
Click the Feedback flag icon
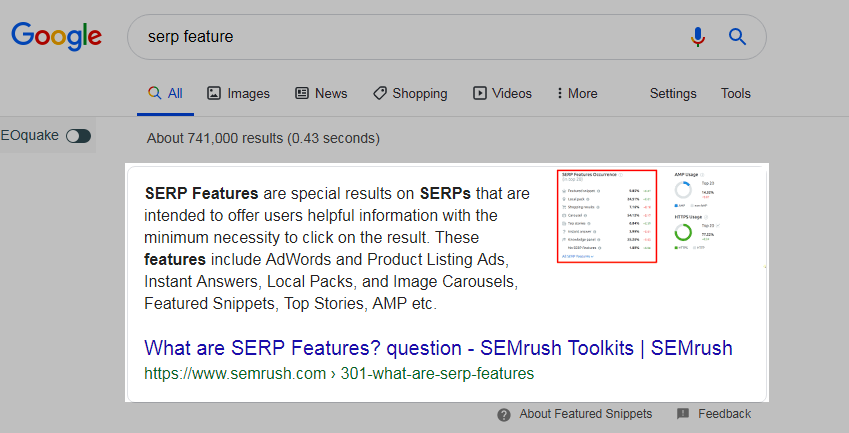(683, 414)
